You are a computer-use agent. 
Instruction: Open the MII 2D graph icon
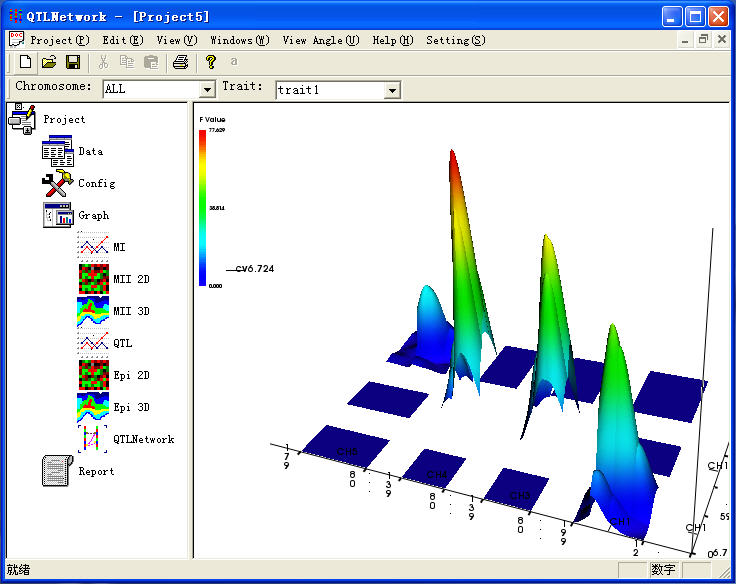[93, 279]
